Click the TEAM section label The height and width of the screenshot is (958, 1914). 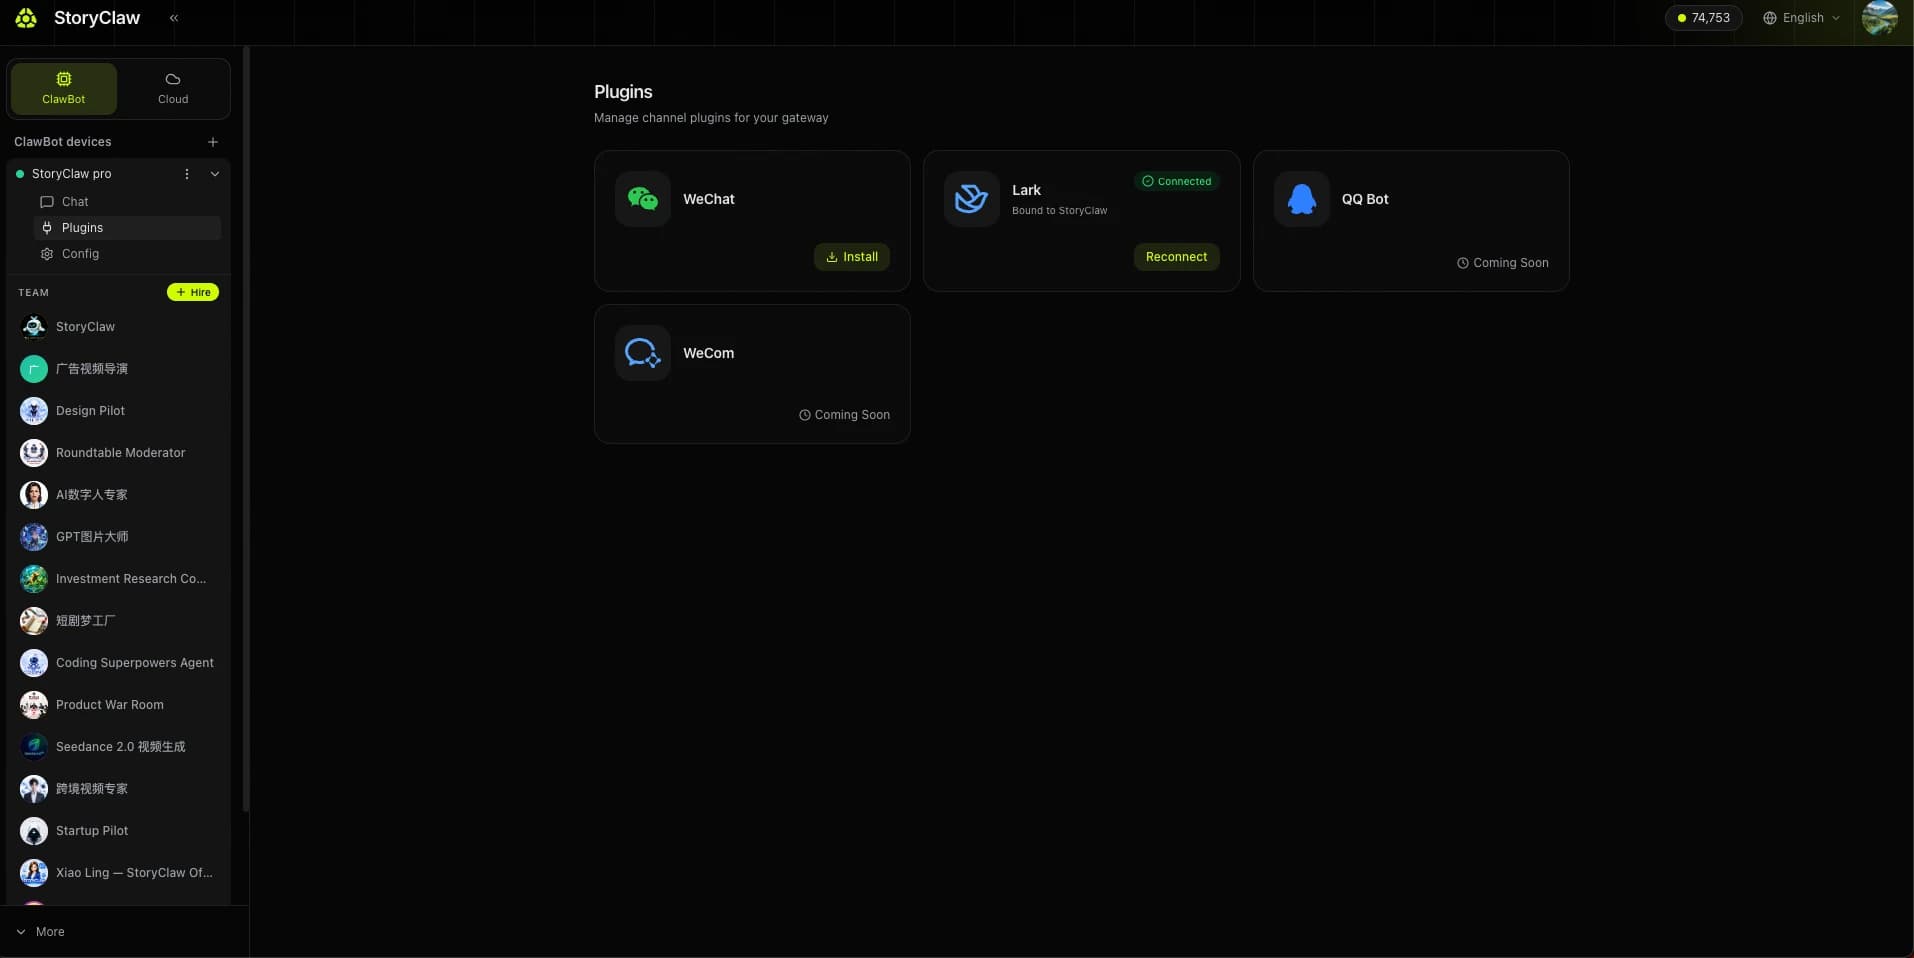pos(33,293)
